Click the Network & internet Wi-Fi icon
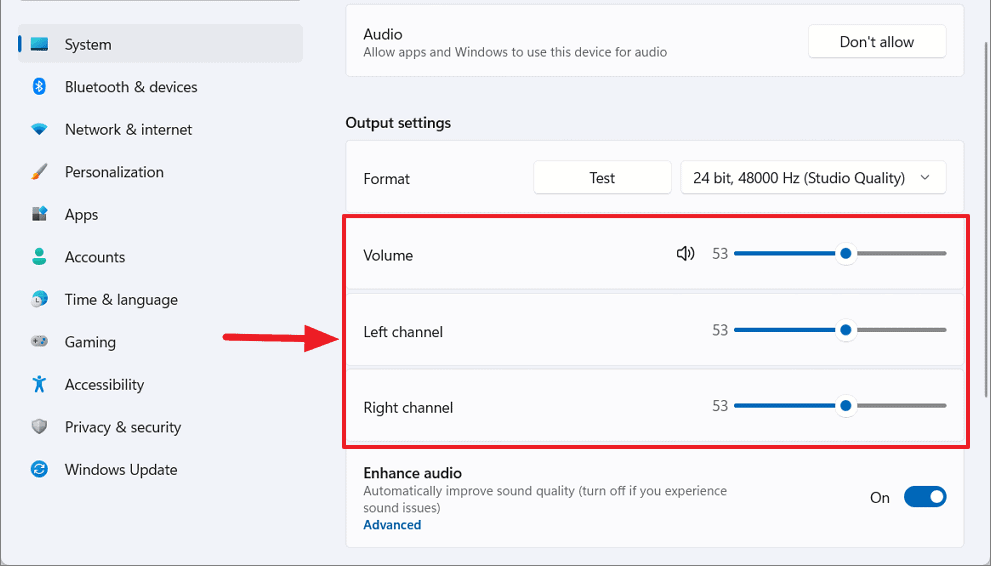The width and height of the screenshot is (991, 566). 40,130
